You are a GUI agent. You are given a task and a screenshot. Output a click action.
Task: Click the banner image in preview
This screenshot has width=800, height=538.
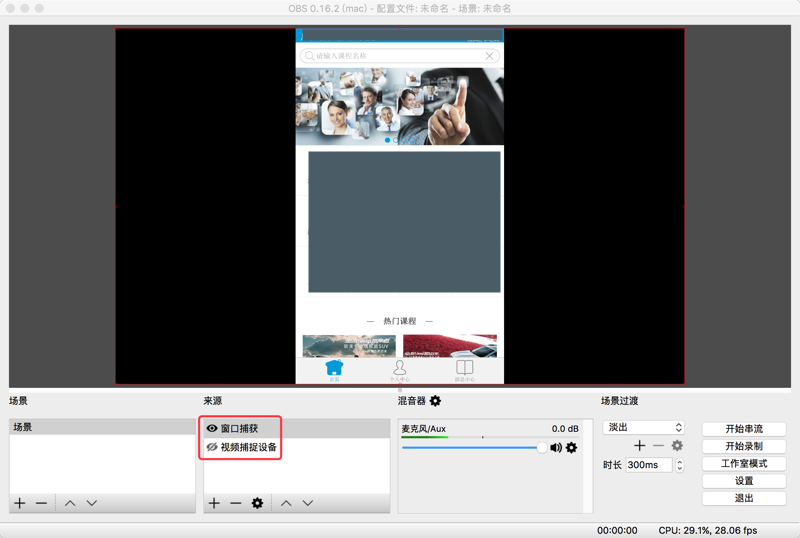tap(400, 106)
